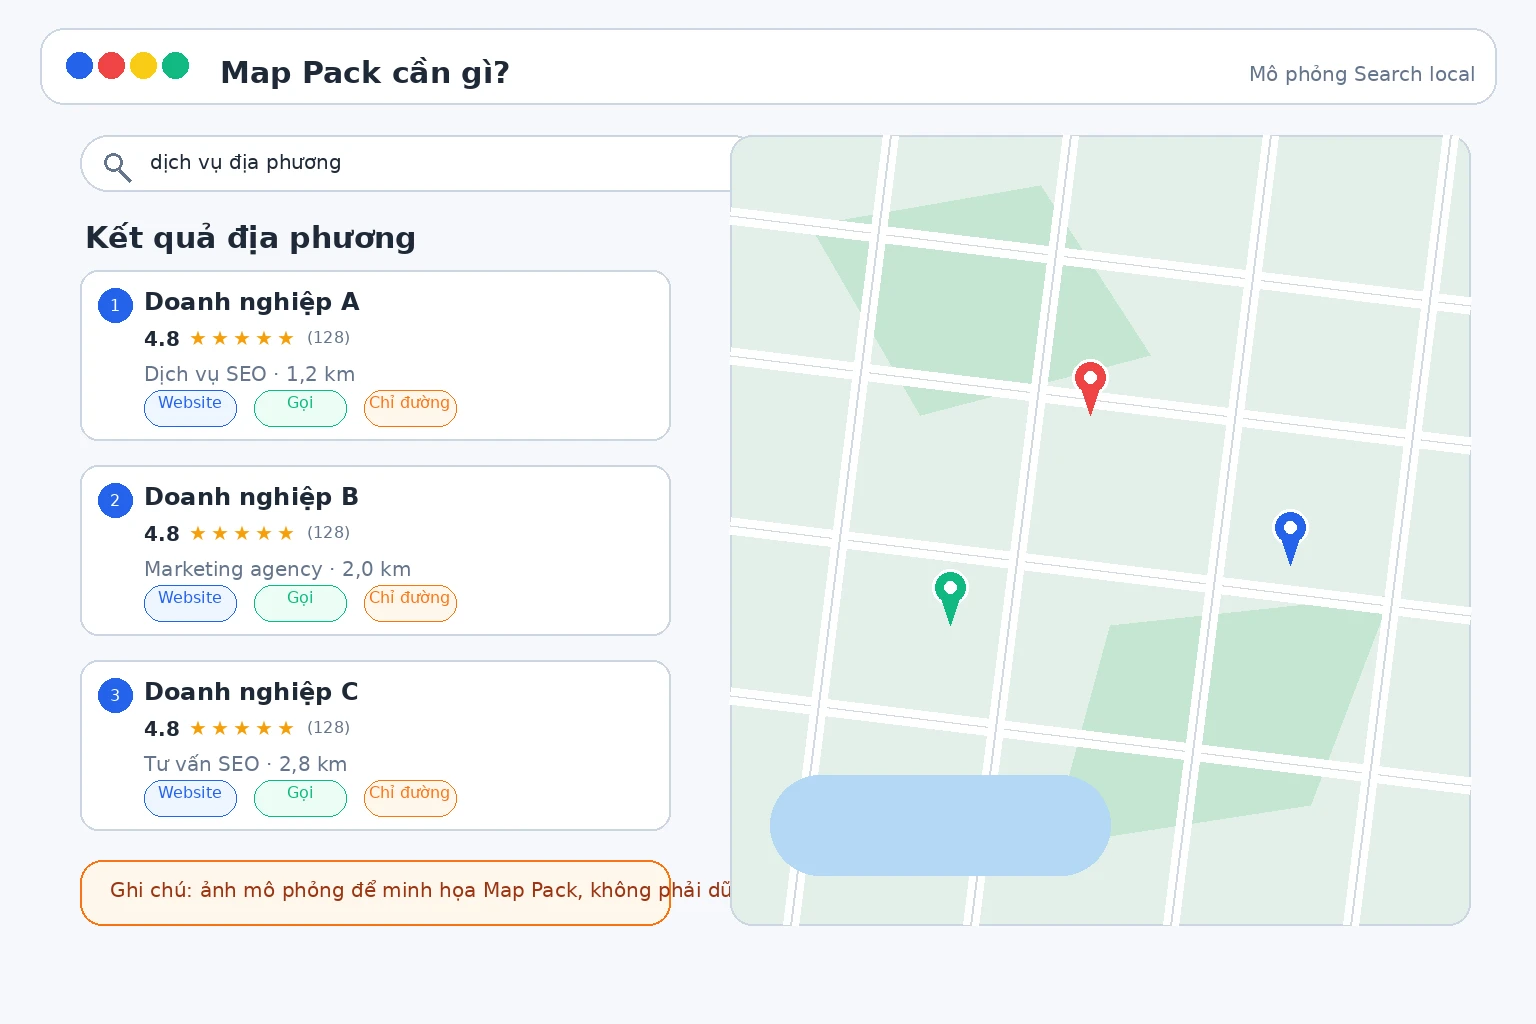Image resolution: width=1536 pixels, height=1024 pixels.
Task: Click the blue map pin
Action: click(x=1290, y=538)
